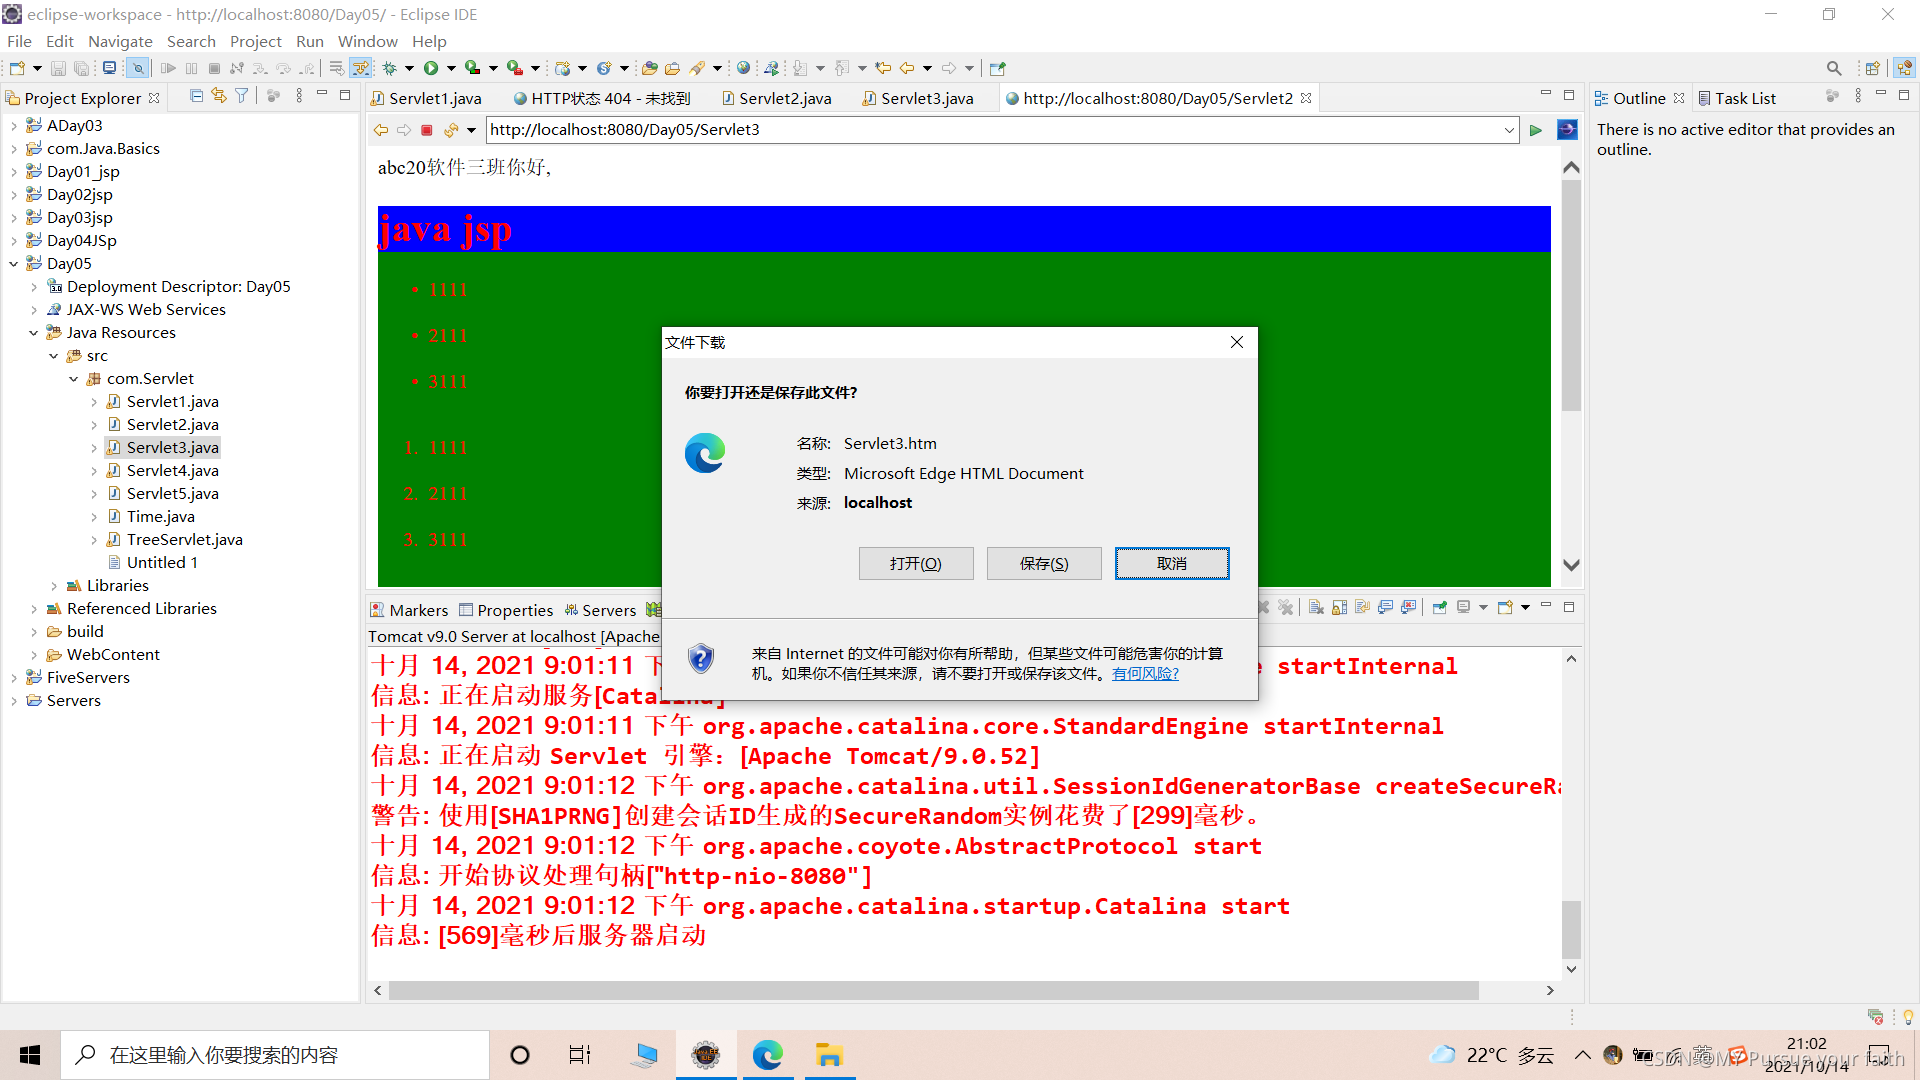Click the 有何风险? link in dialog
This screenshot has width=1920, height=1080.
click(x=1145, y=674)
